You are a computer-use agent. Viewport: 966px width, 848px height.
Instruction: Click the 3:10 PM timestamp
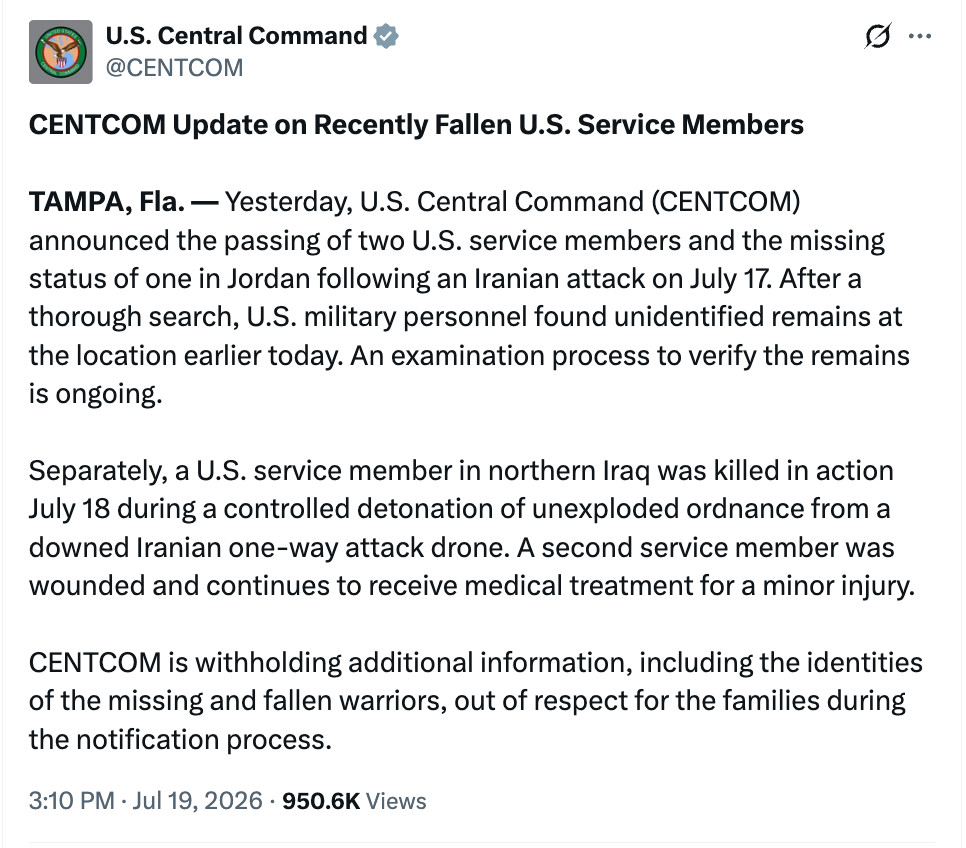click(x=71, y=801)
